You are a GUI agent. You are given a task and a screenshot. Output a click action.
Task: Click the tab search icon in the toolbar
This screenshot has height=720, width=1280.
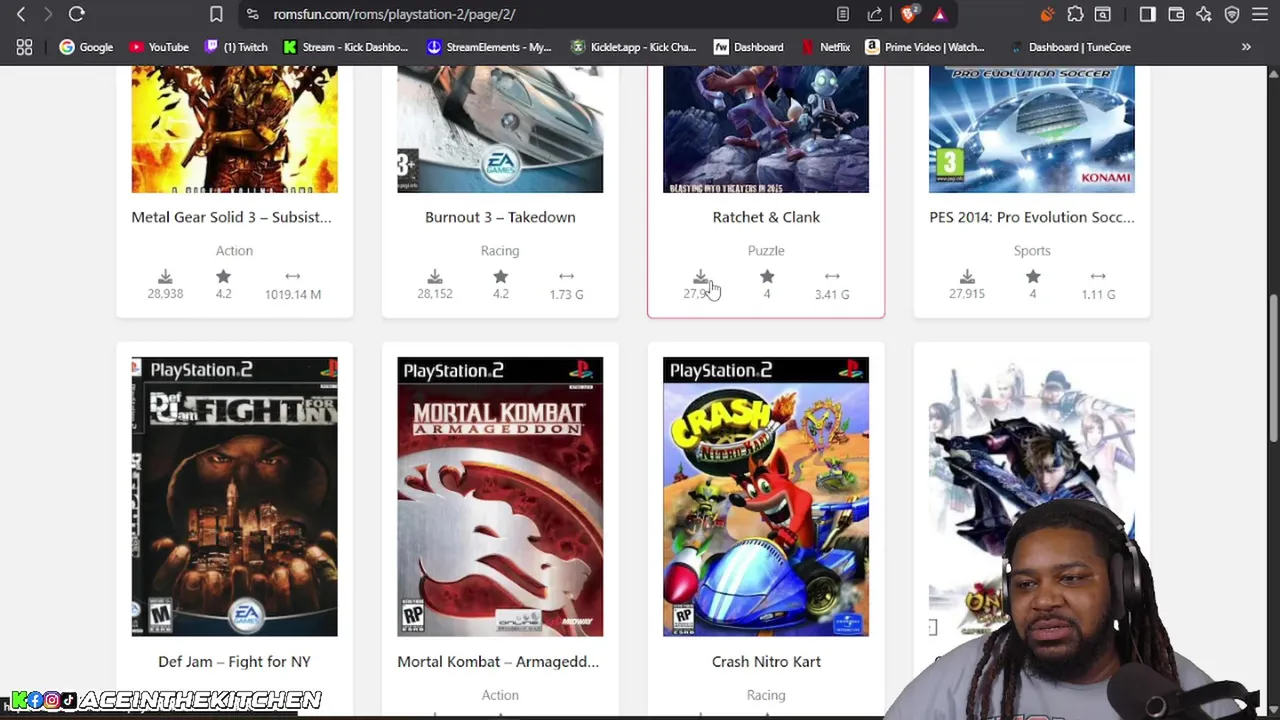(1103, 14)
